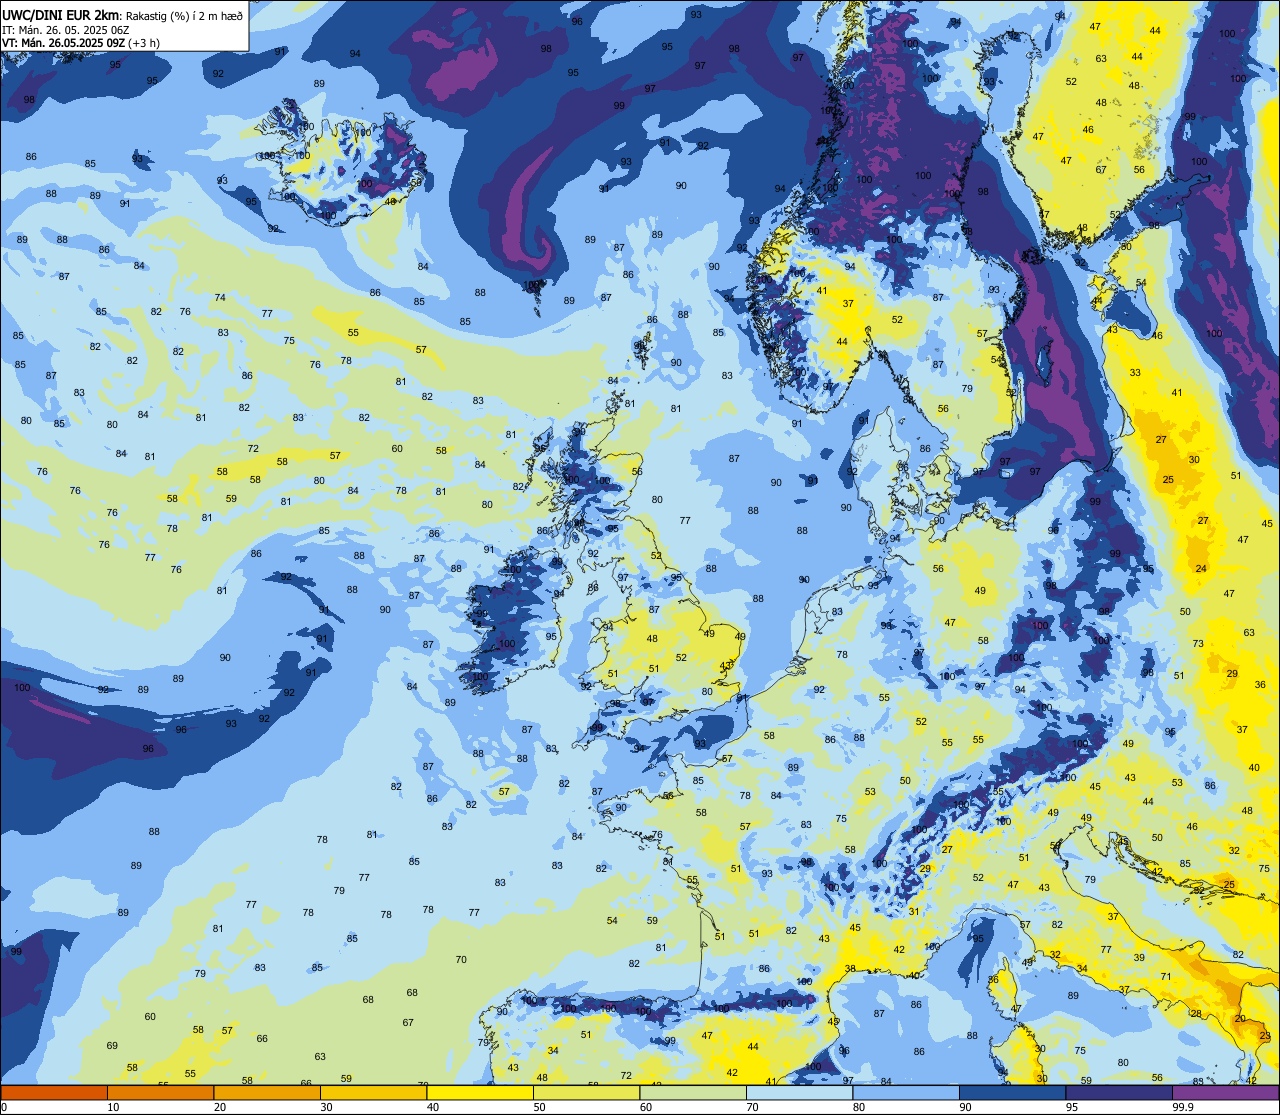Click the '0' label at the legend start
1280x1115 pixels.
tap(4, 1107)
